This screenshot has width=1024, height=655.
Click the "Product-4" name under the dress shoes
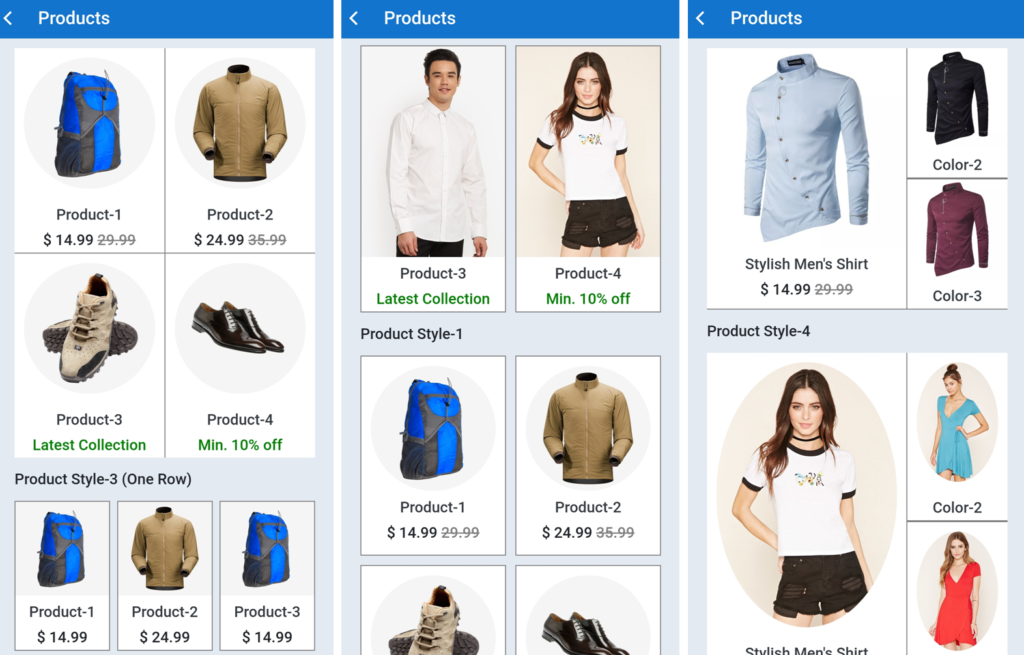point(240,419)
